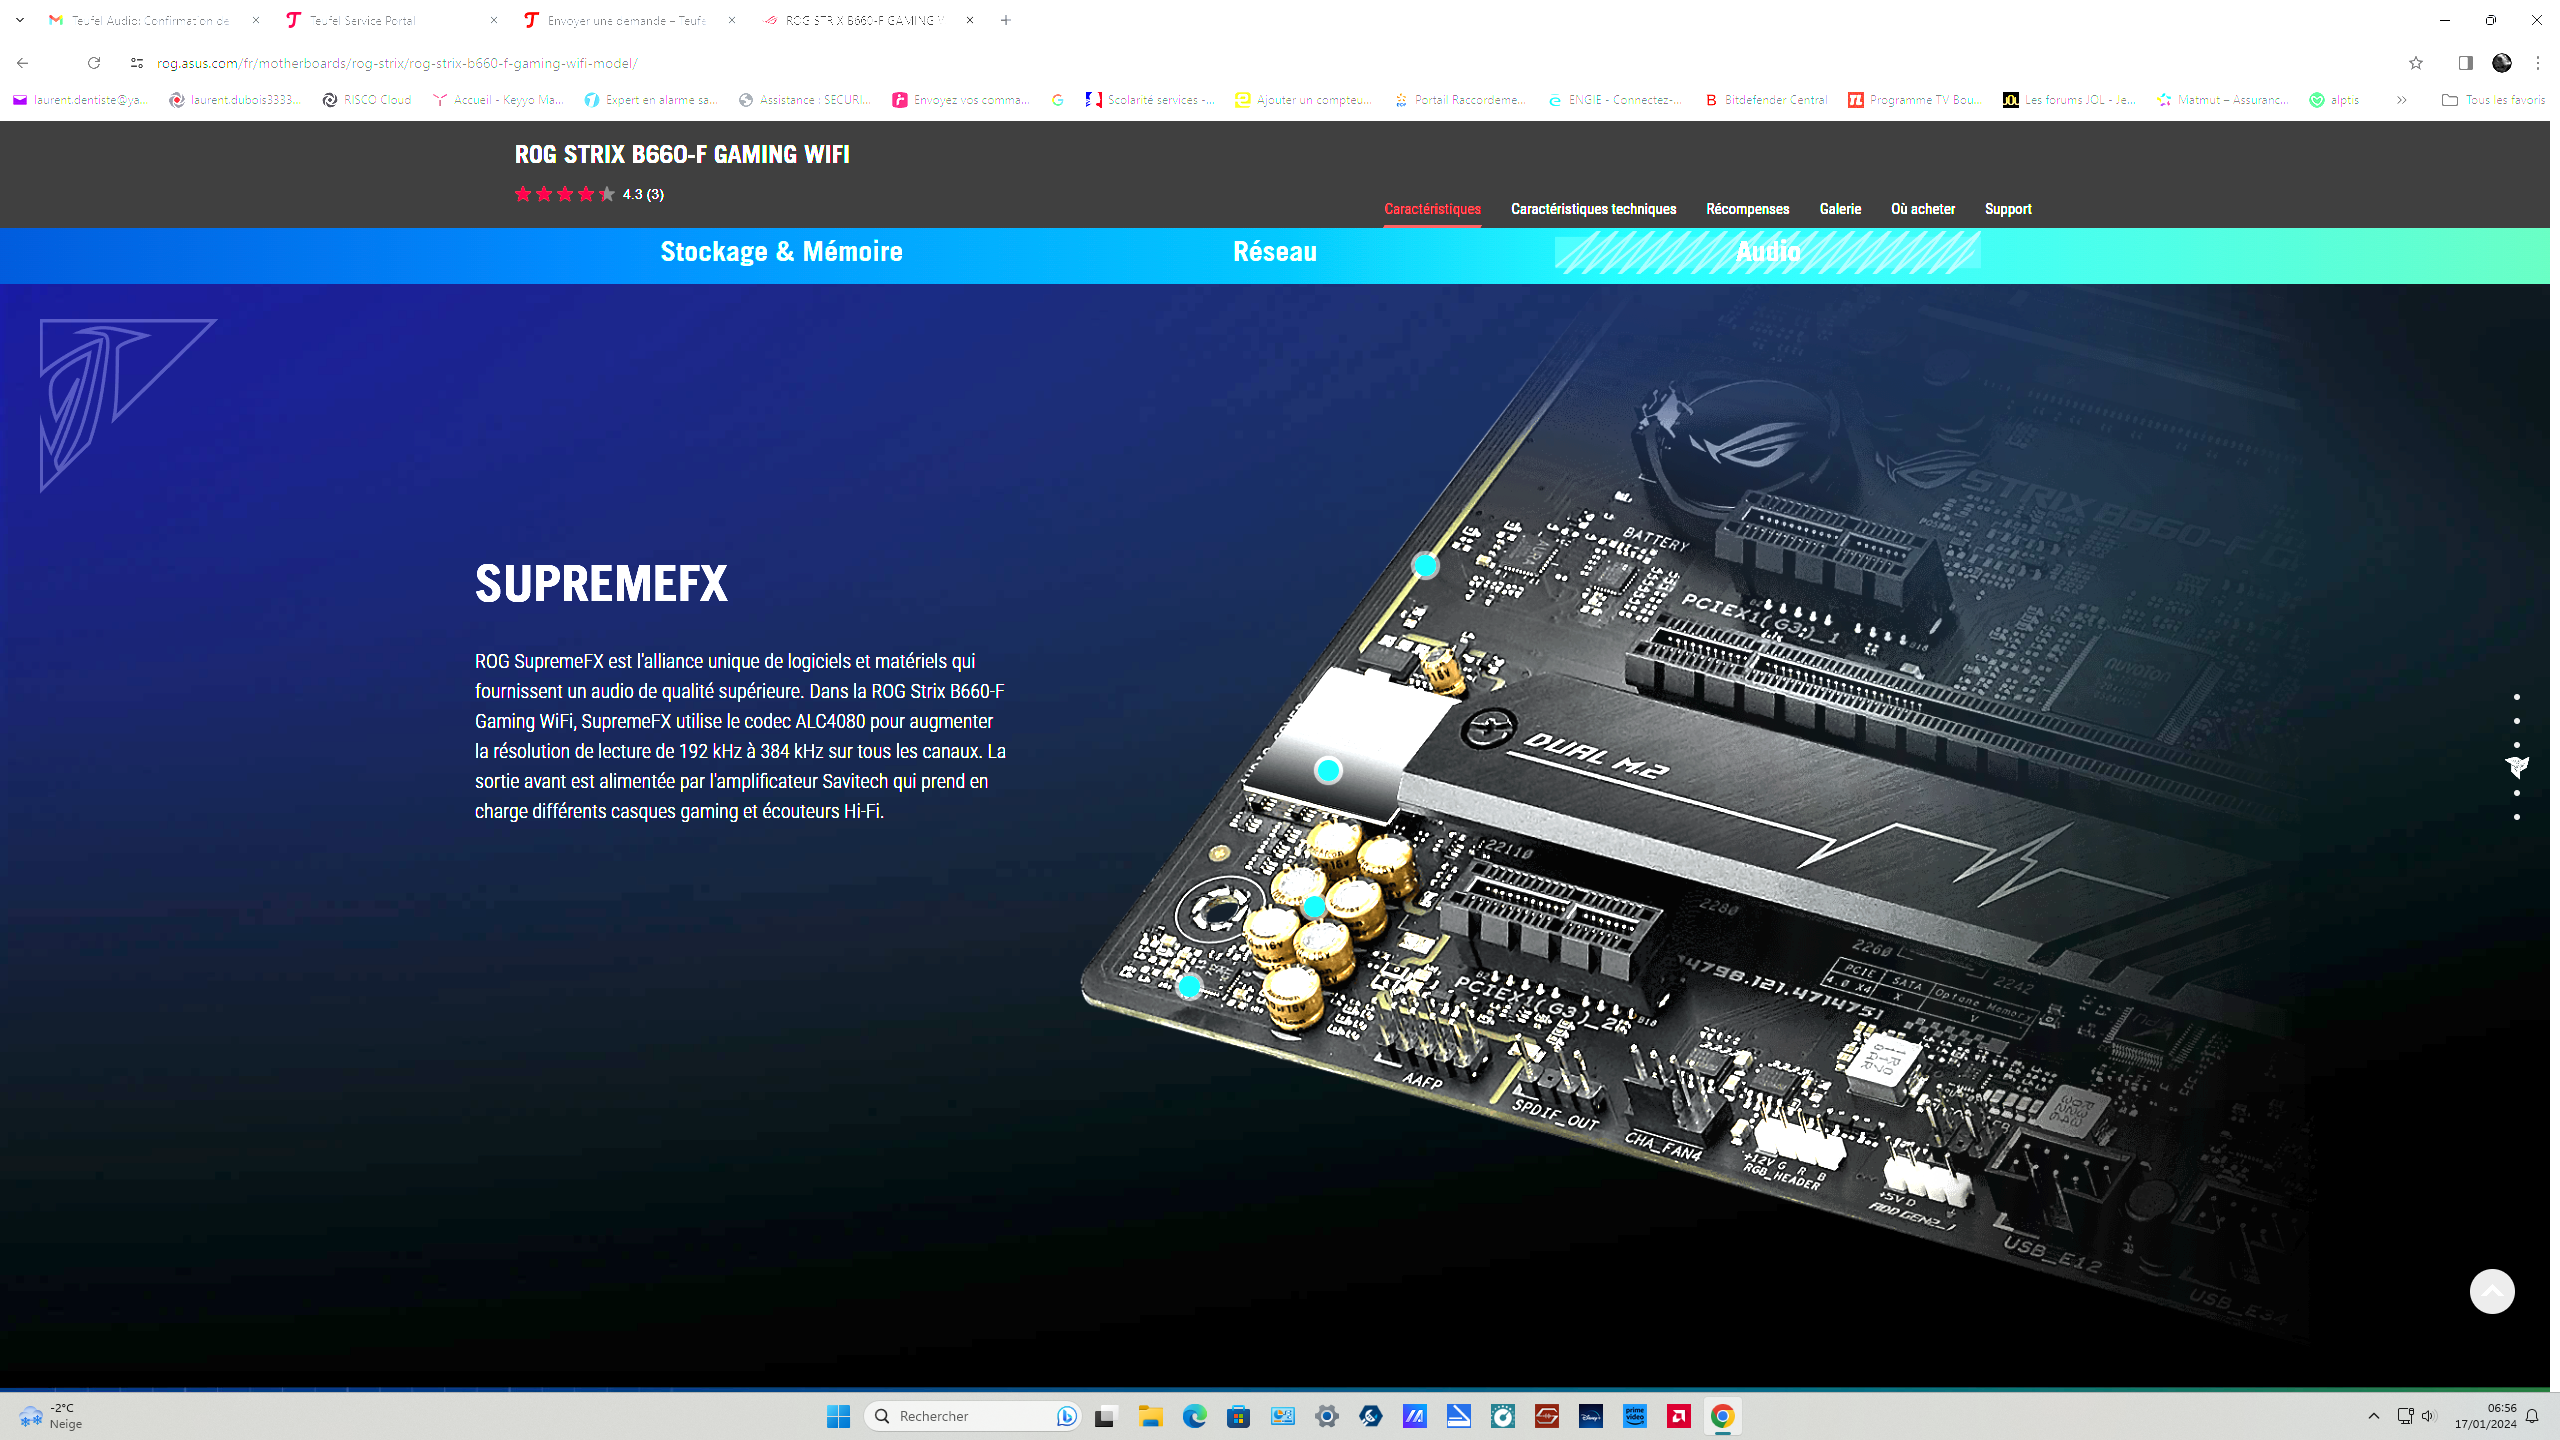
Task: Open the site information icon in address bar
Action: pos(137,63)
